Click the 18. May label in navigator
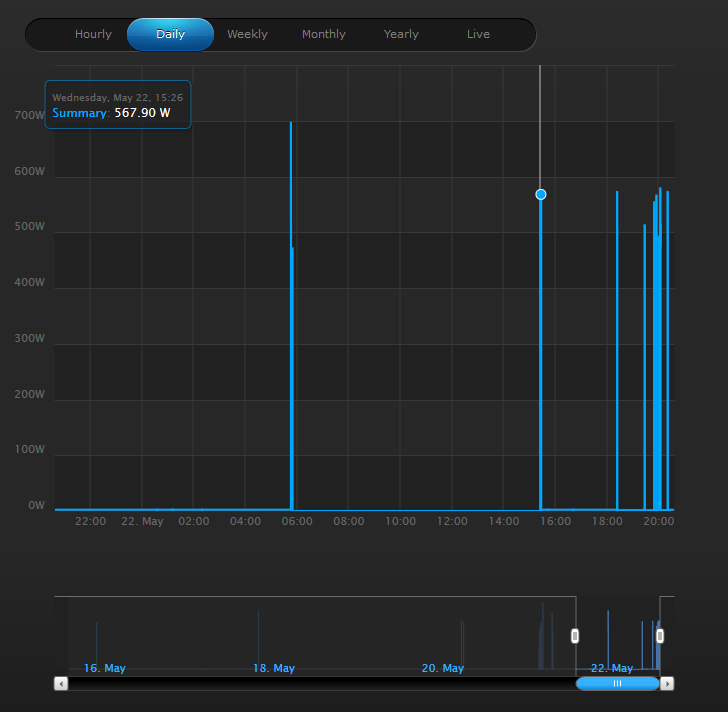 point(274,668)
